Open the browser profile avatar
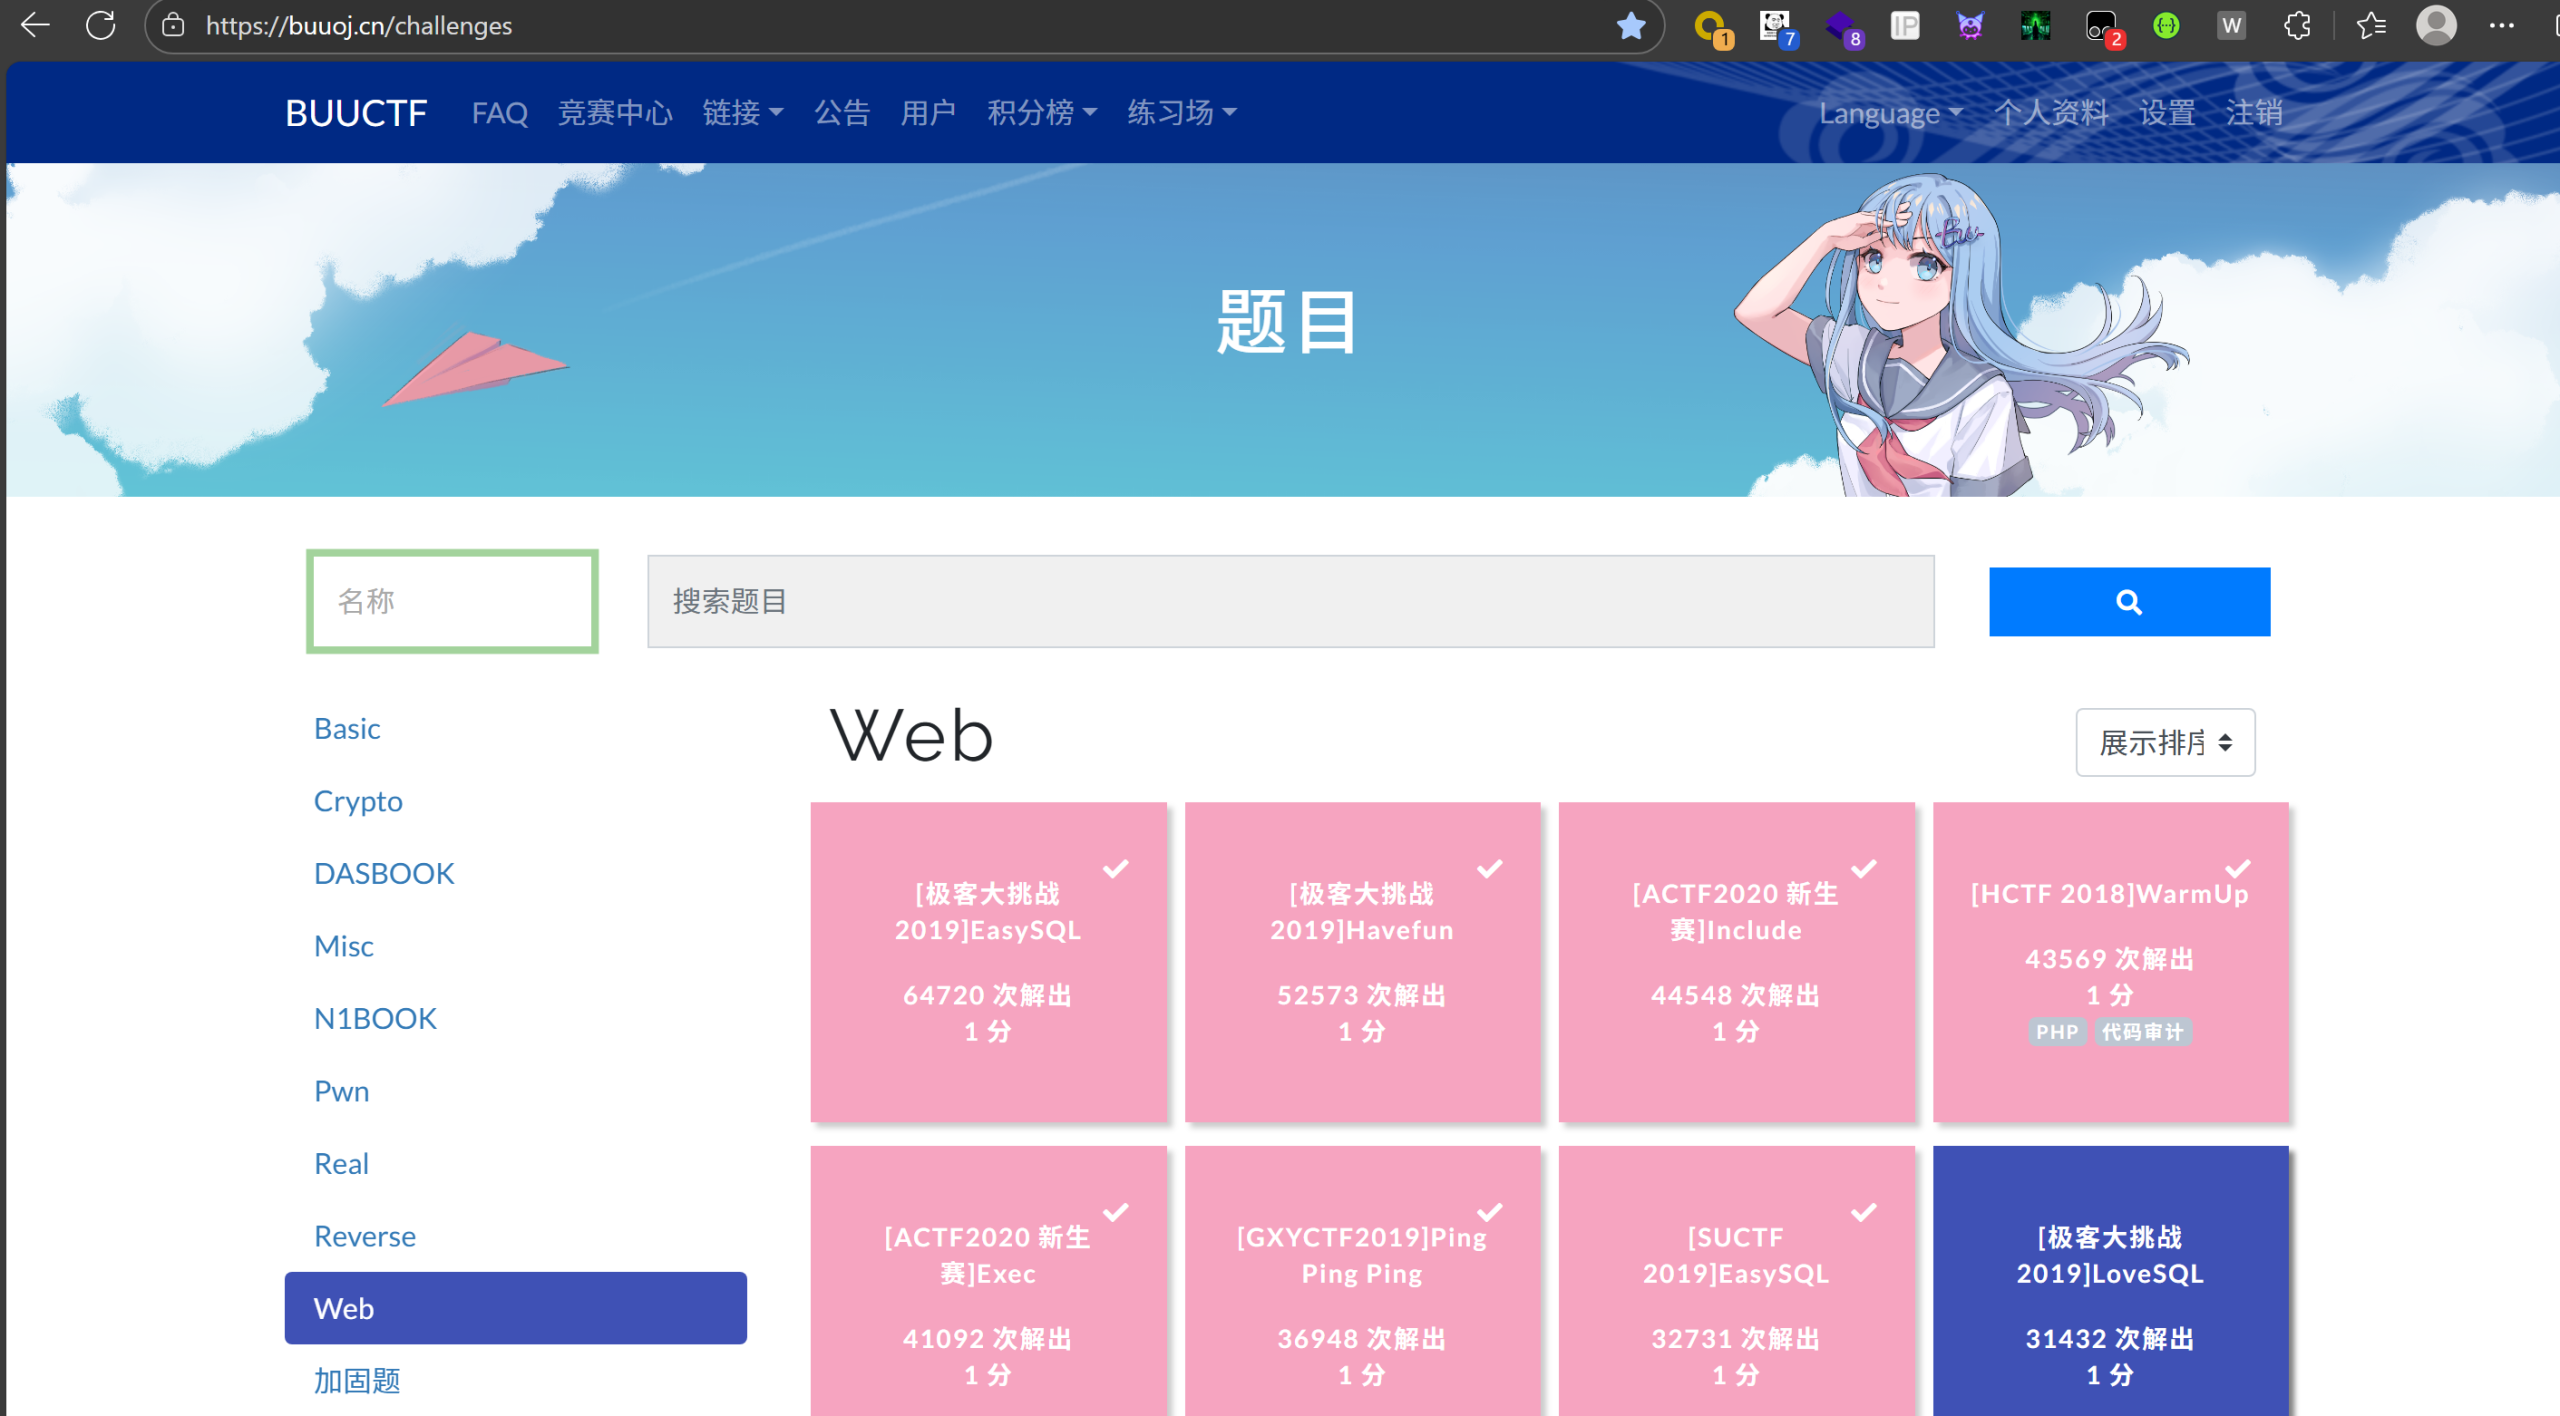This screenshot has height=1416, width=2560. click(2436, 25)
